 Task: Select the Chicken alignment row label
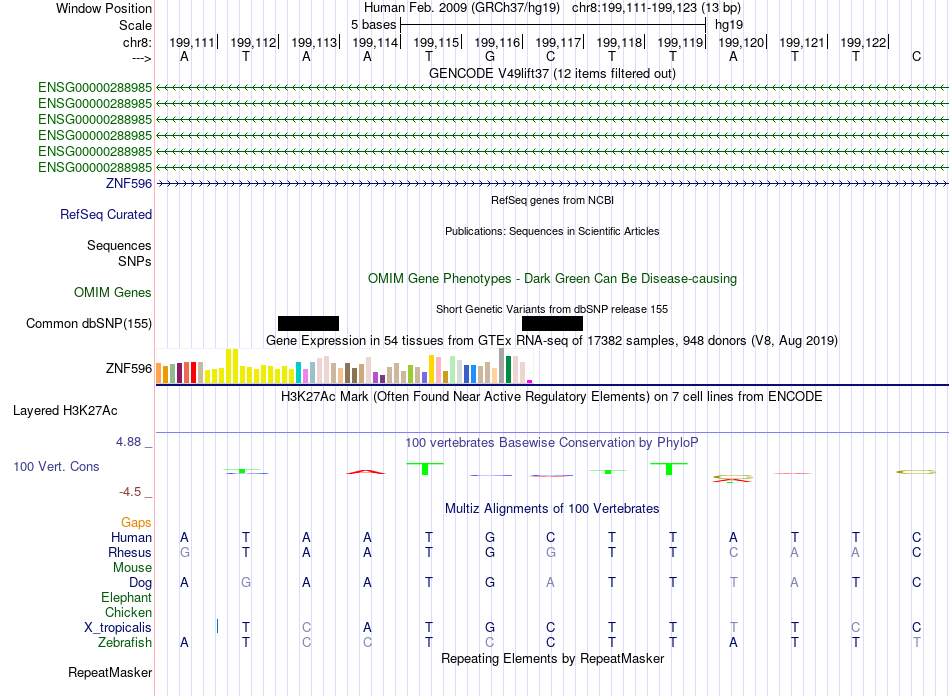click(x=128, y=612)
